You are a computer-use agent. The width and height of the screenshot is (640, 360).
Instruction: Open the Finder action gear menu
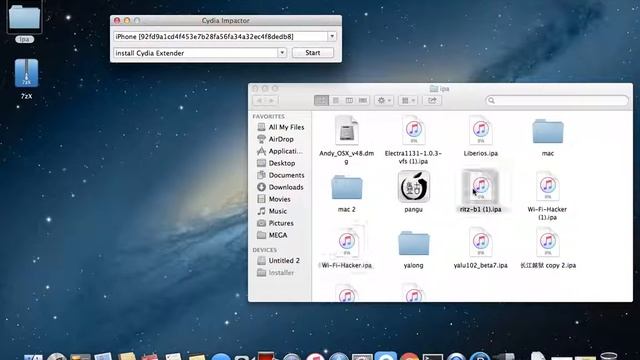384,100
